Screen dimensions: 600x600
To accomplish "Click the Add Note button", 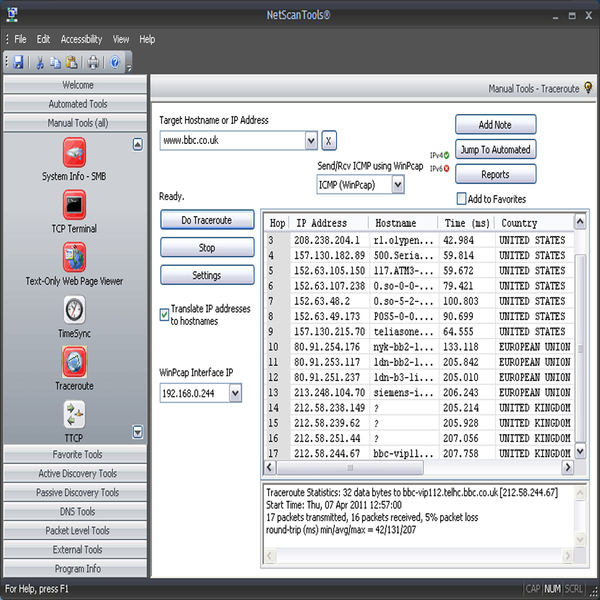I will [495, 125].
